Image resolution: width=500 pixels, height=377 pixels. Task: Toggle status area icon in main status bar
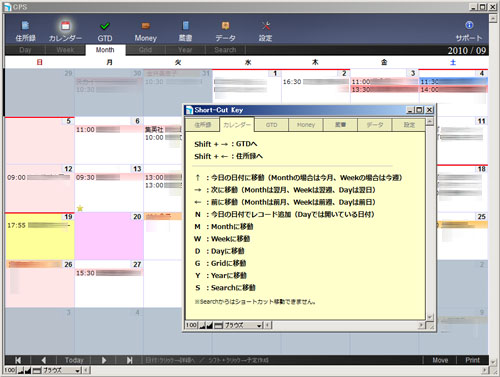pos(36,370)
